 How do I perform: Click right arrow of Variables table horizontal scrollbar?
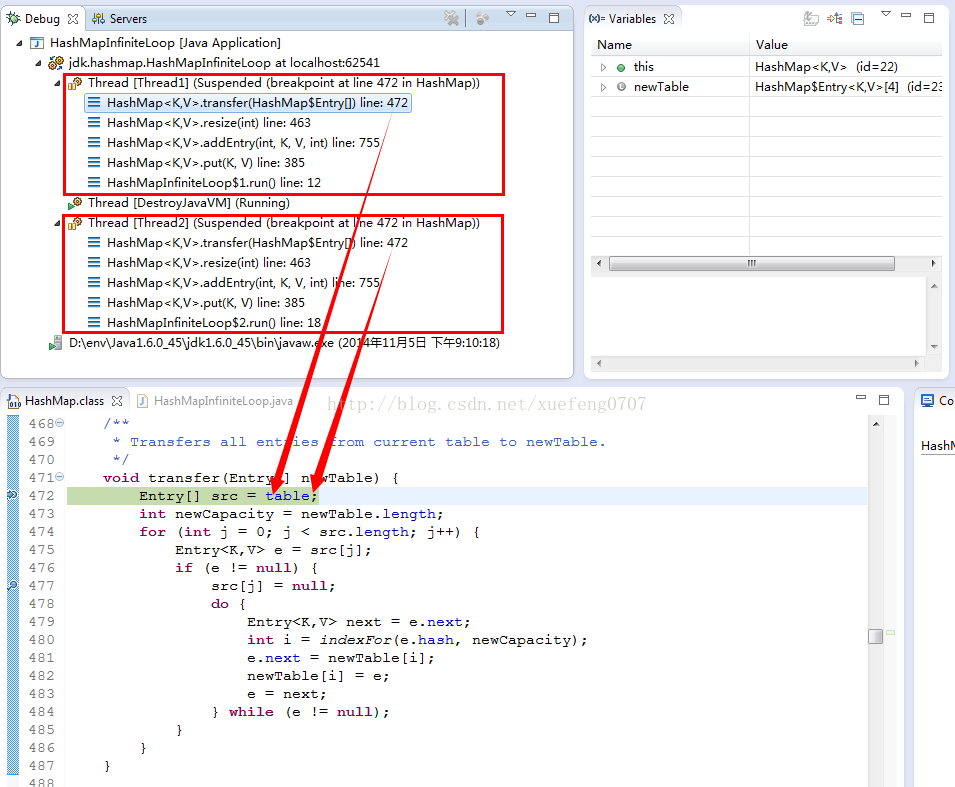tap(933, 264)
